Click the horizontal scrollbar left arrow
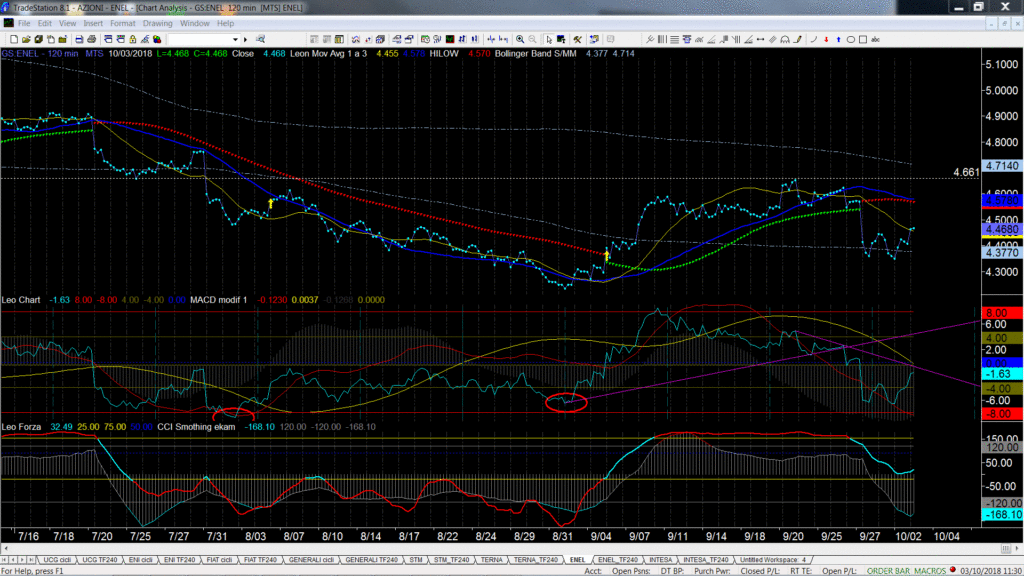Viewport: 1024px width, 576px height. tap(6, 549)
